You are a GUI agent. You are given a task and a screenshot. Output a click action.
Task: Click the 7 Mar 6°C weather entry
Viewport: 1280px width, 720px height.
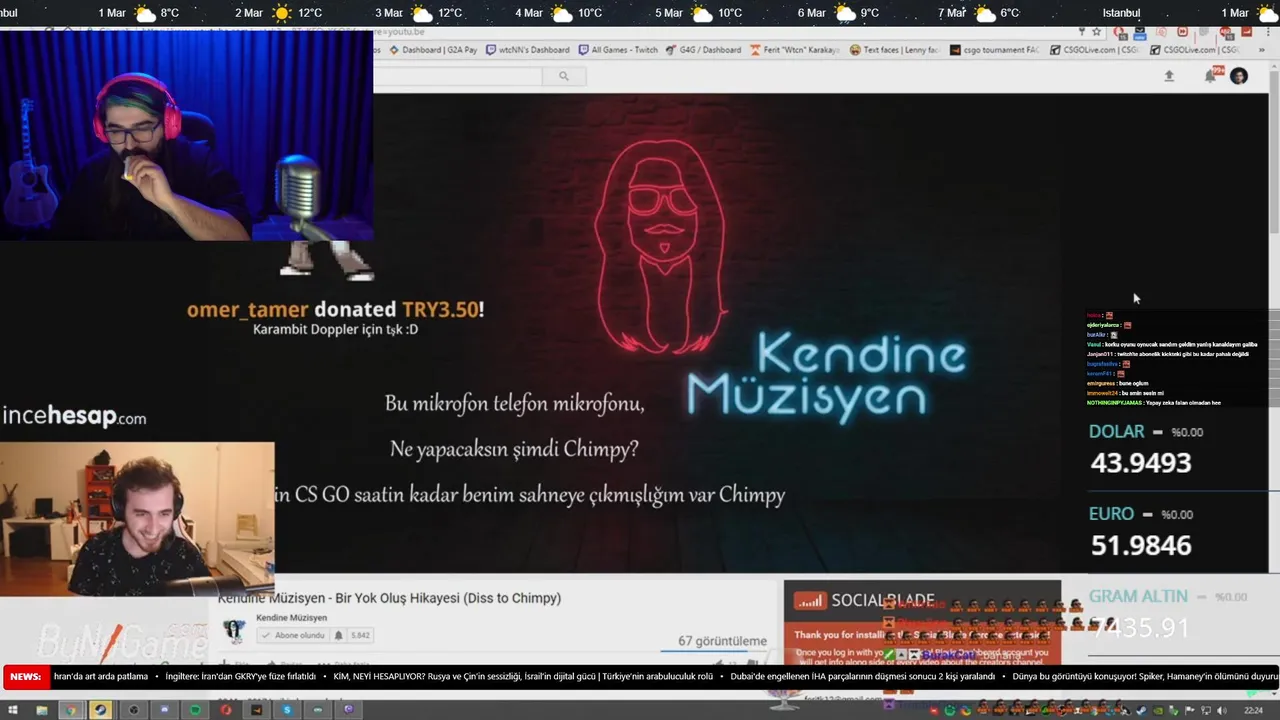pyautogui.click(x=979, y=13)
